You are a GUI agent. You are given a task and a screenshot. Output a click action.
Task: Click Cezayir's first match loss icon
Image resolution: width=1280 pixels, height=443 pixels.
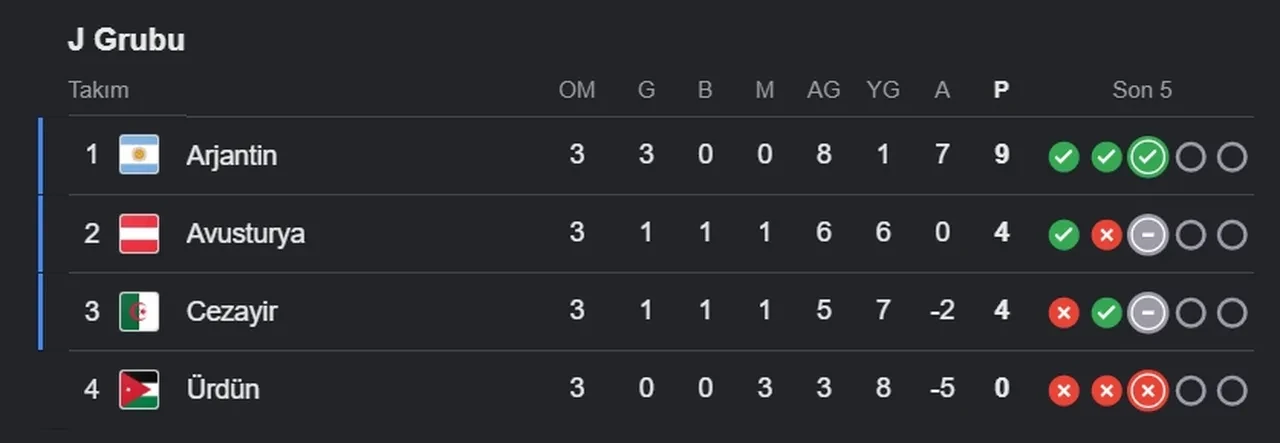pyautogui.click(x=1063, y=313)
